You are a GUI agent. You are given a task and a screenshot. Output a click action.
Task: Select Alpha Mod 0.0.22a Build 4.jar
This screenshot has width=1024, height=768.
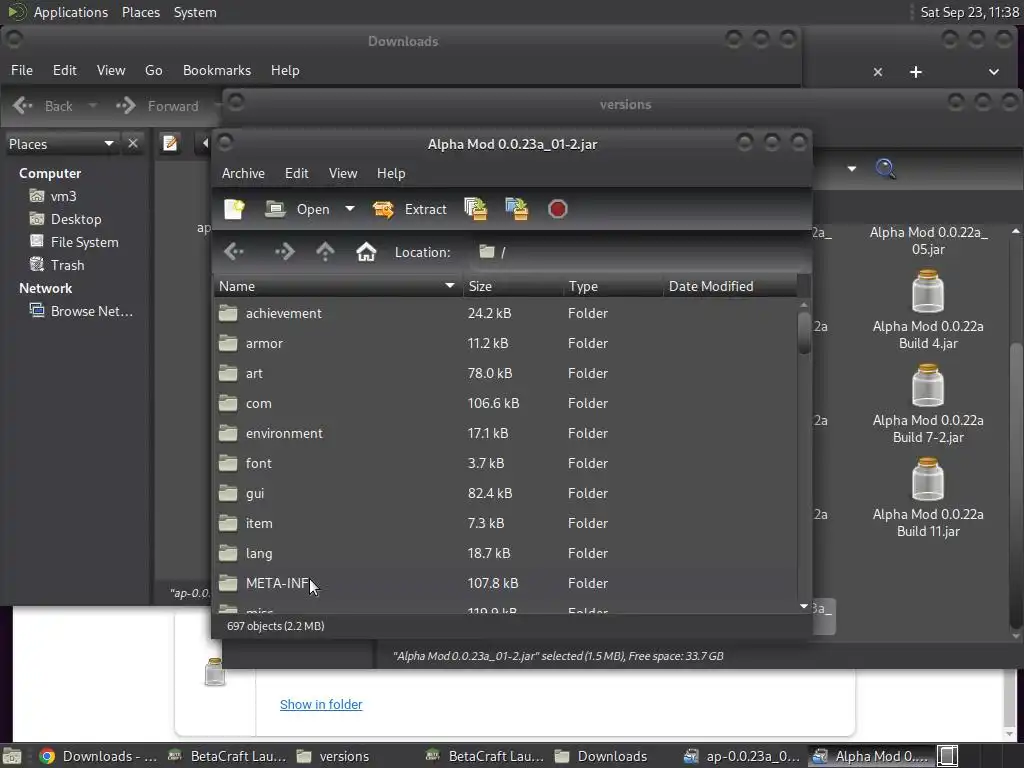928,310
